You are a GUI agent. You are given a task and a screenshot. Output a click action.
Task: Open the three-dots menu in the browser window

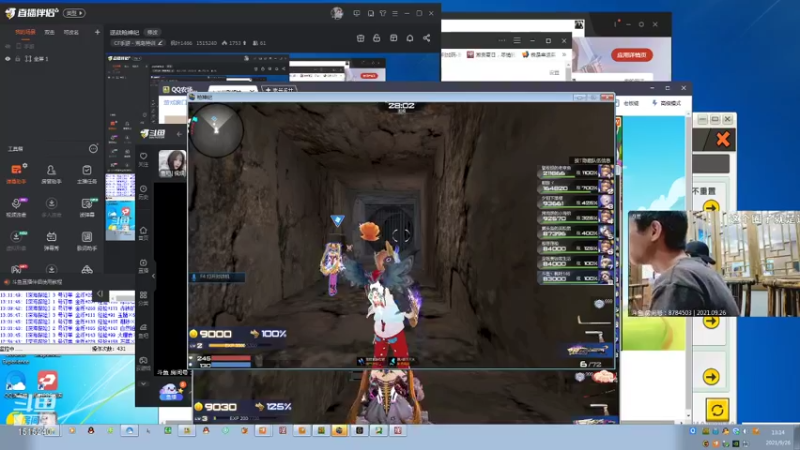point(502,40)
